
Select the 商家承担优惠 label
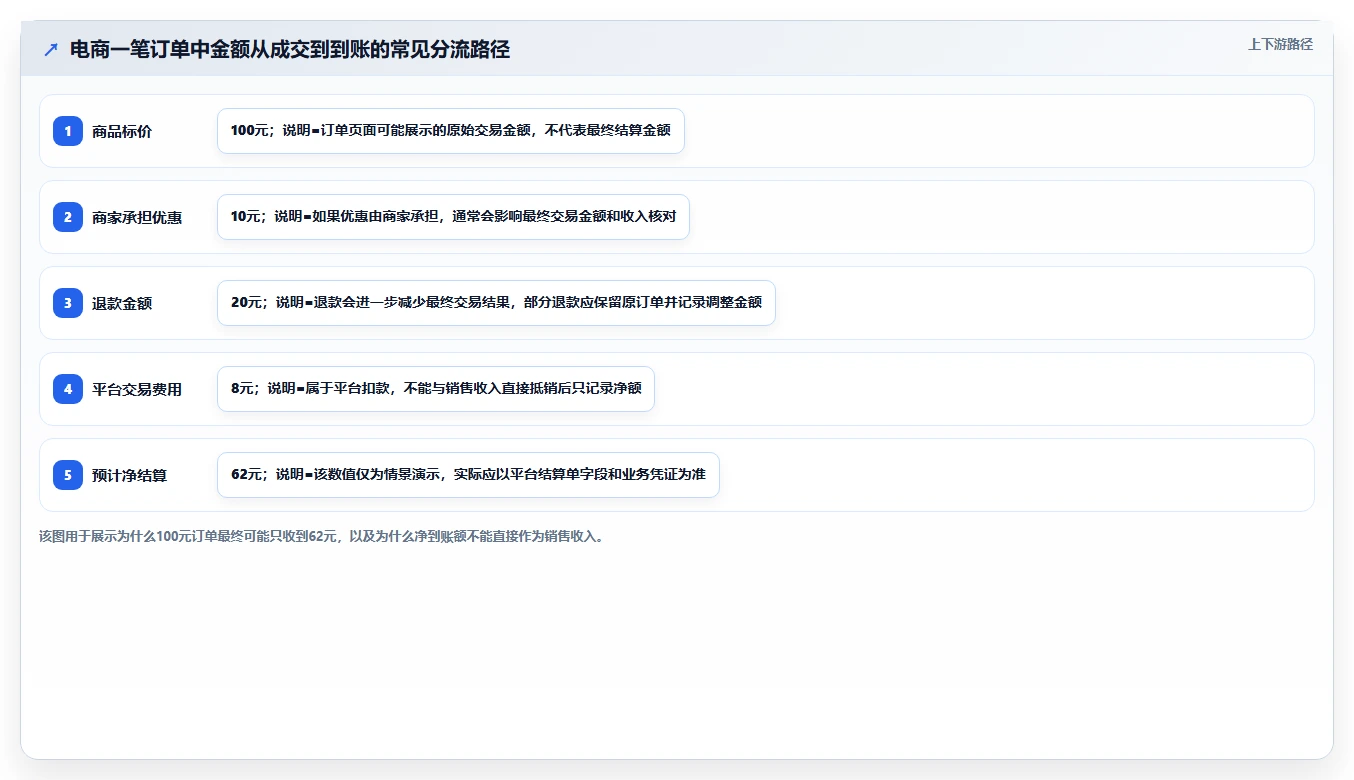coord(137,217)
